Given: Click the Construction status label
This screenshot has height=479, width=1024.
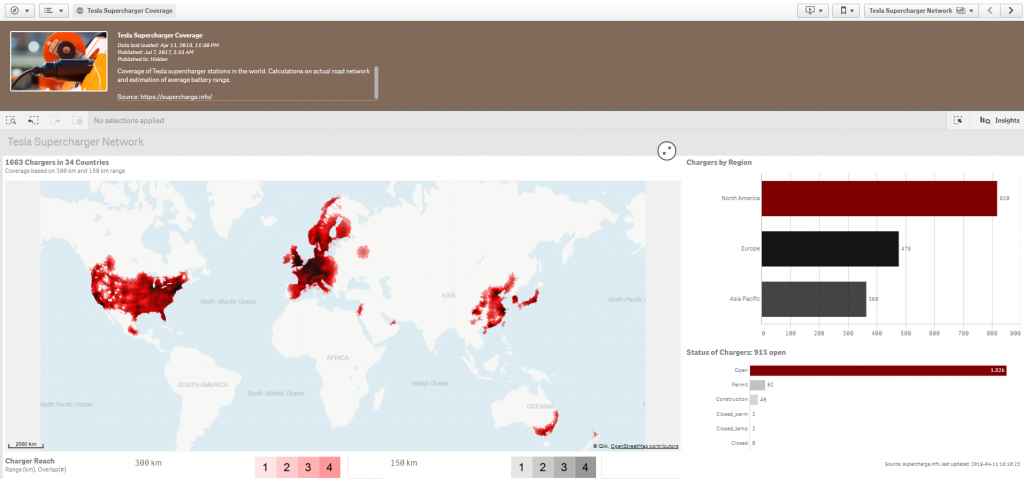Looking at the screenshot, I should (x=732, y=399).
